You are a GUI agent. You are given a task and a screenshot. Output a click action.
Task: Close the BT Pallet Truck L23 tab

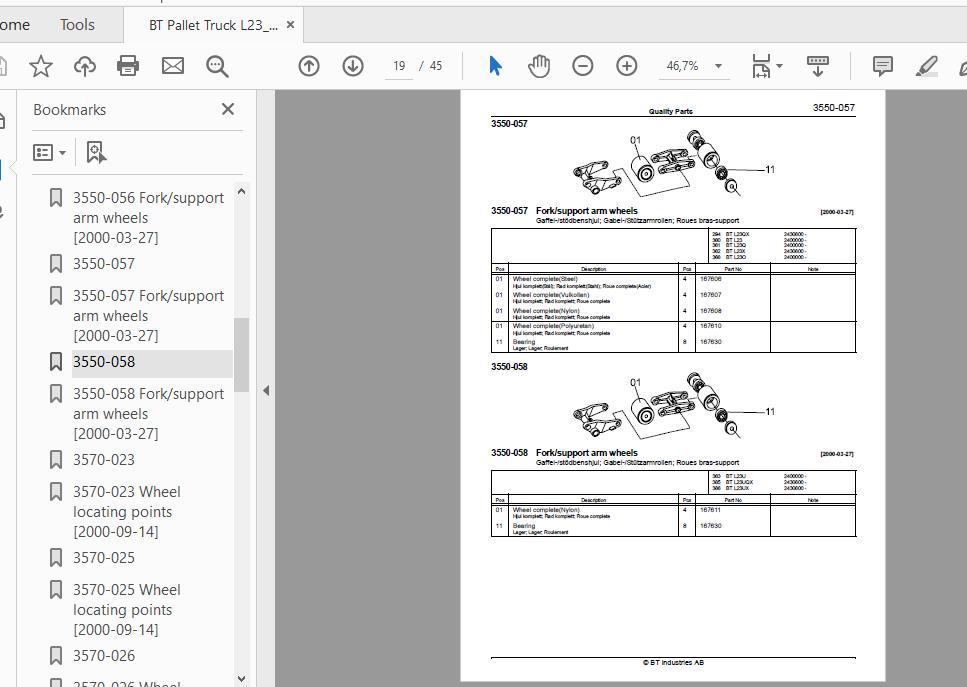(x=290, y=25)
